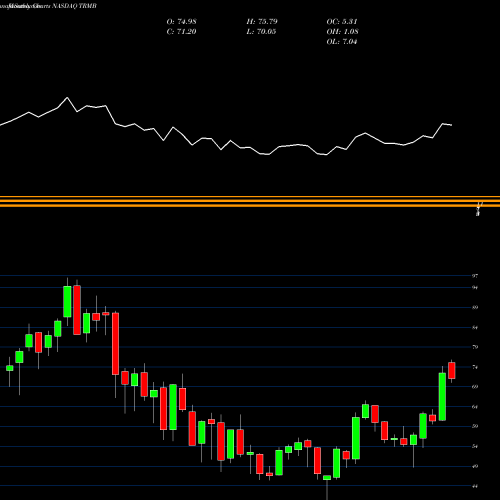Click the 49 price axis label
This screenshot has height=500, width=500.
[475, 466]
